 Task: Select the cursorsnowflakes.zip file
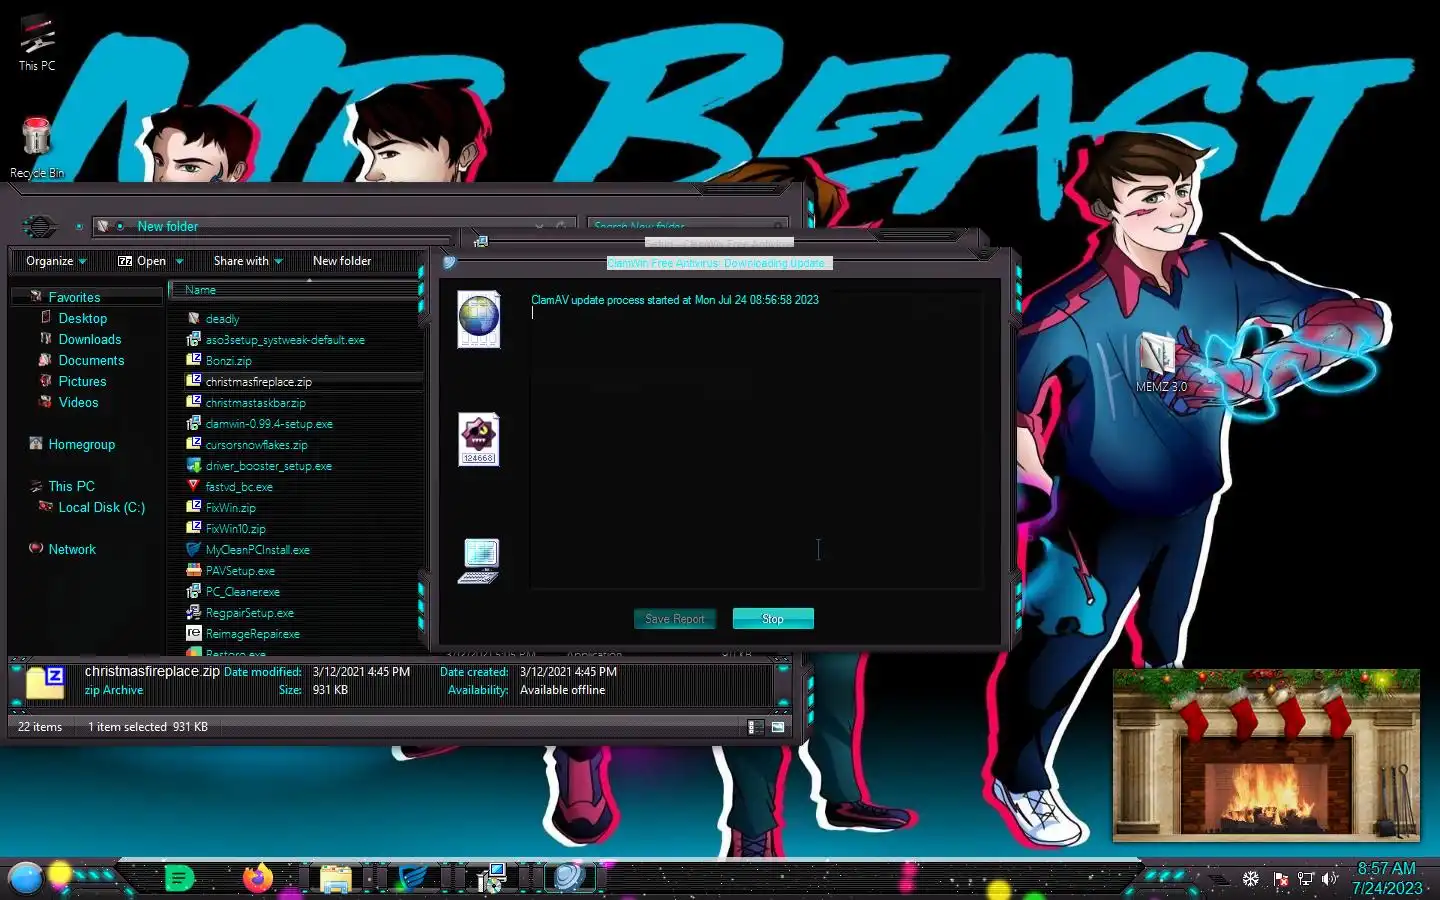256,445
